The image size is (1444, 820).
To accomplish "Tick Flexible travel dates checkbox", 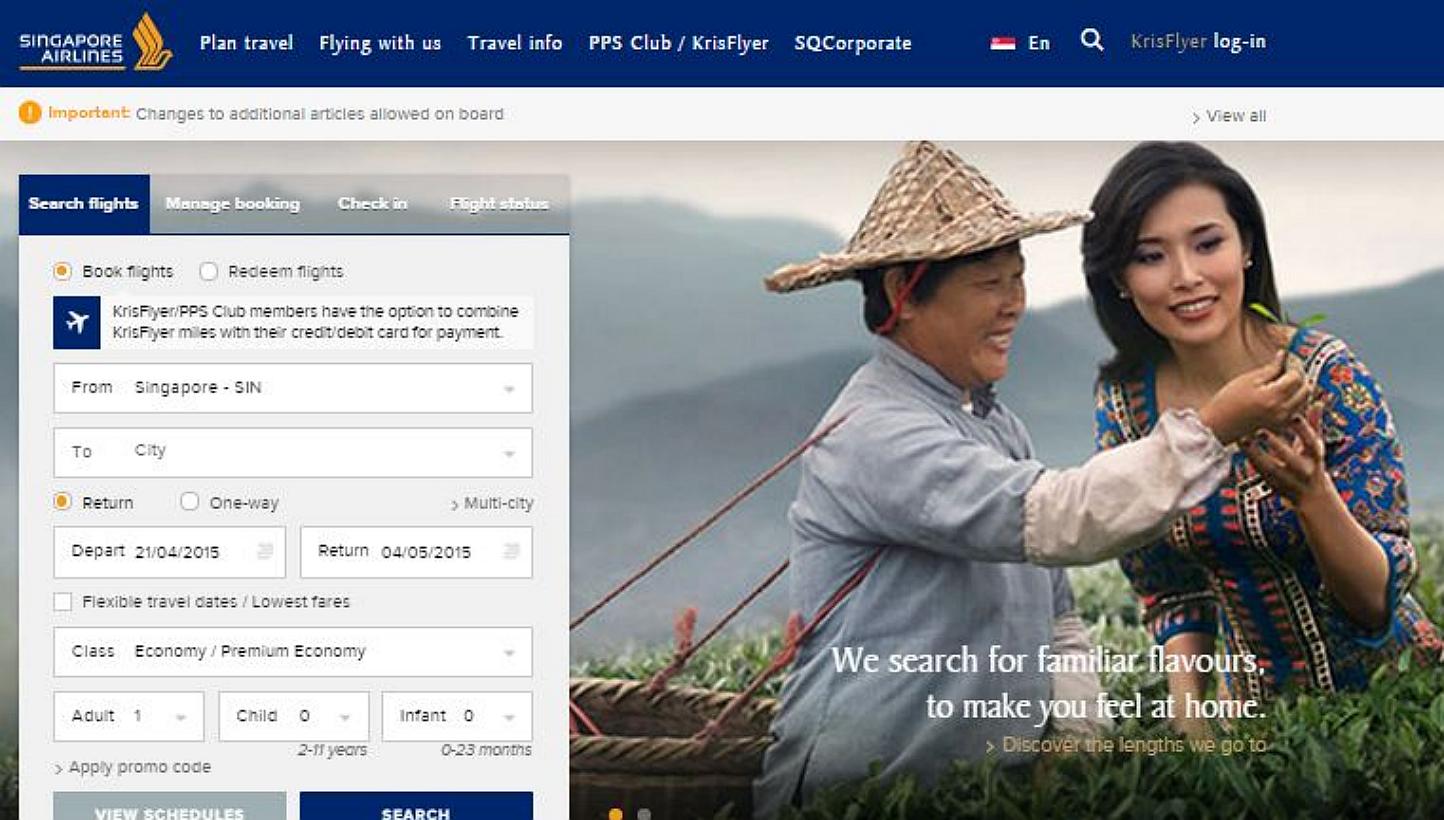I will point(63,602).
